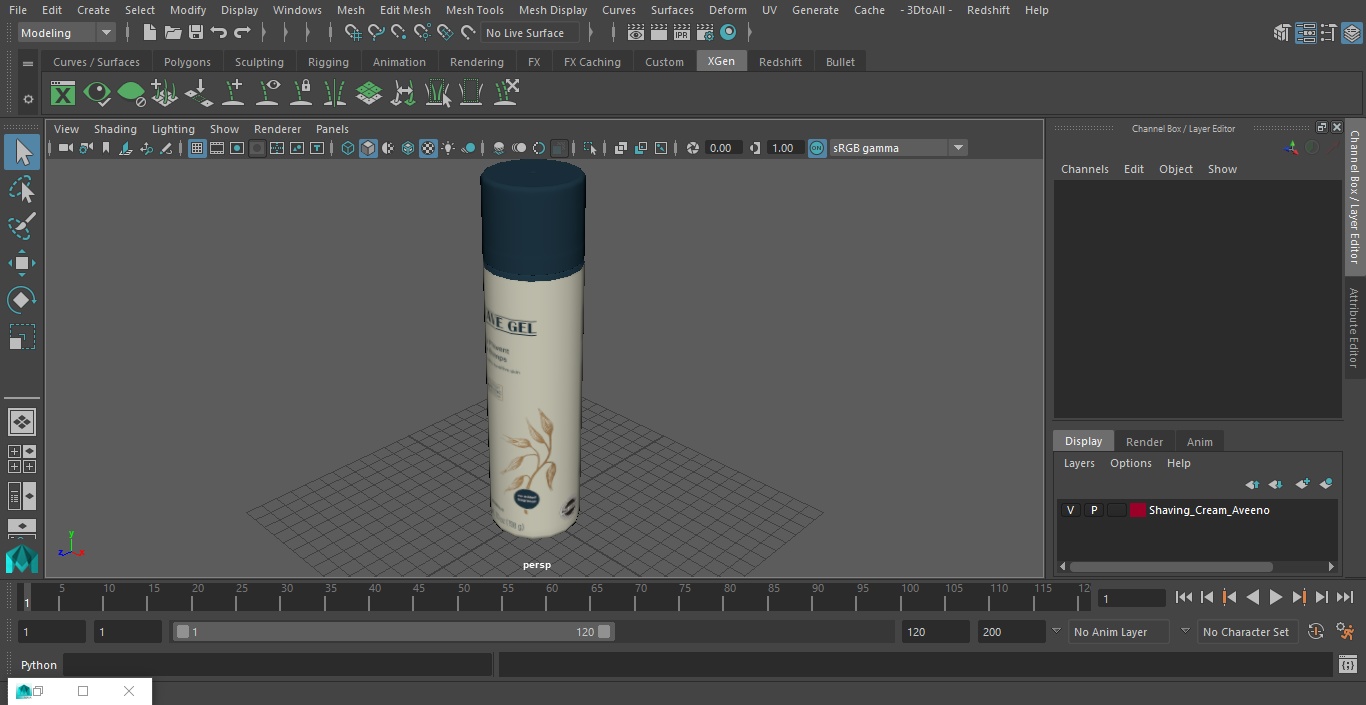
Task: Open the layer editor Options menu
Action: click(x=1131, y=463)
